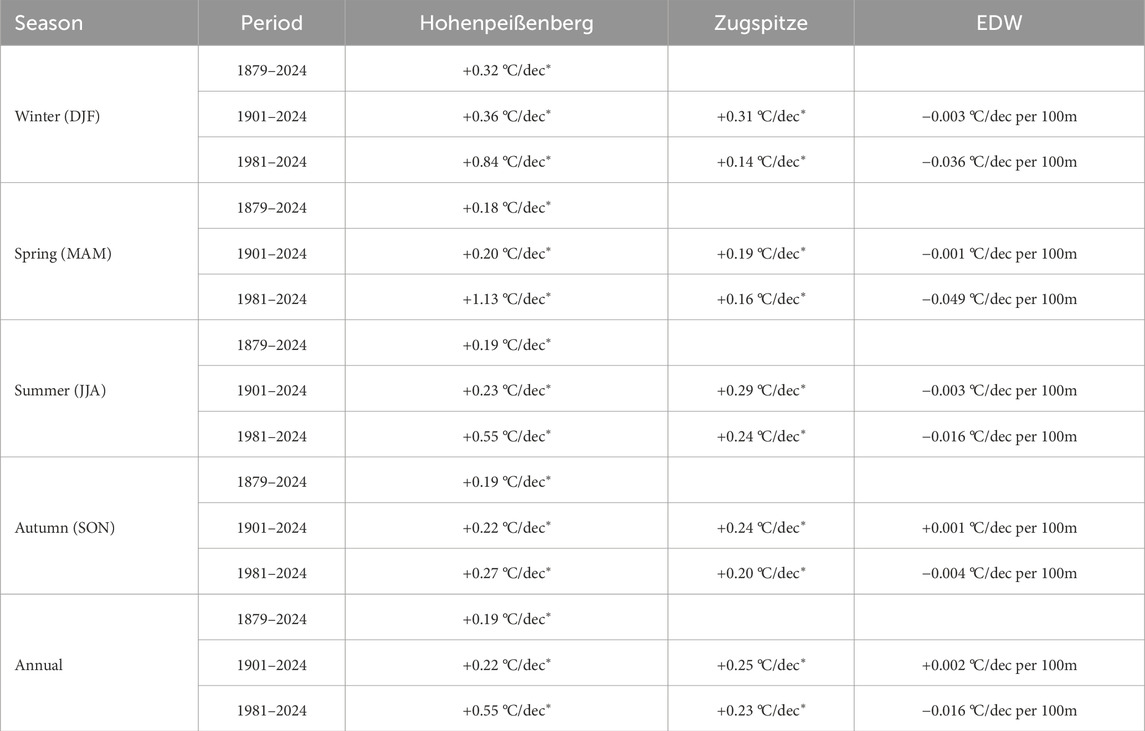
Task: Click the +0.84 °C/dec winter trend cell
Action: [x=506, y=162]
